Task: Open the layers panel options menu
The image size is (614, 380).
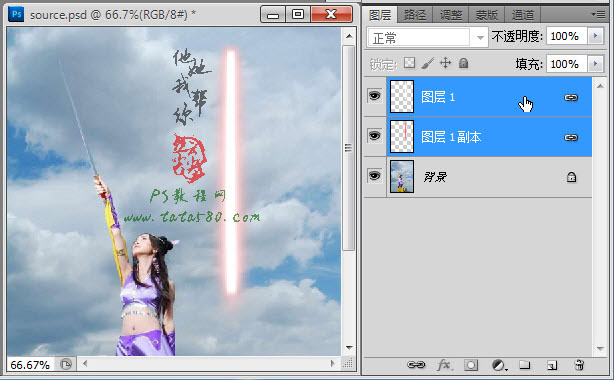Action: tap(598, 14)
